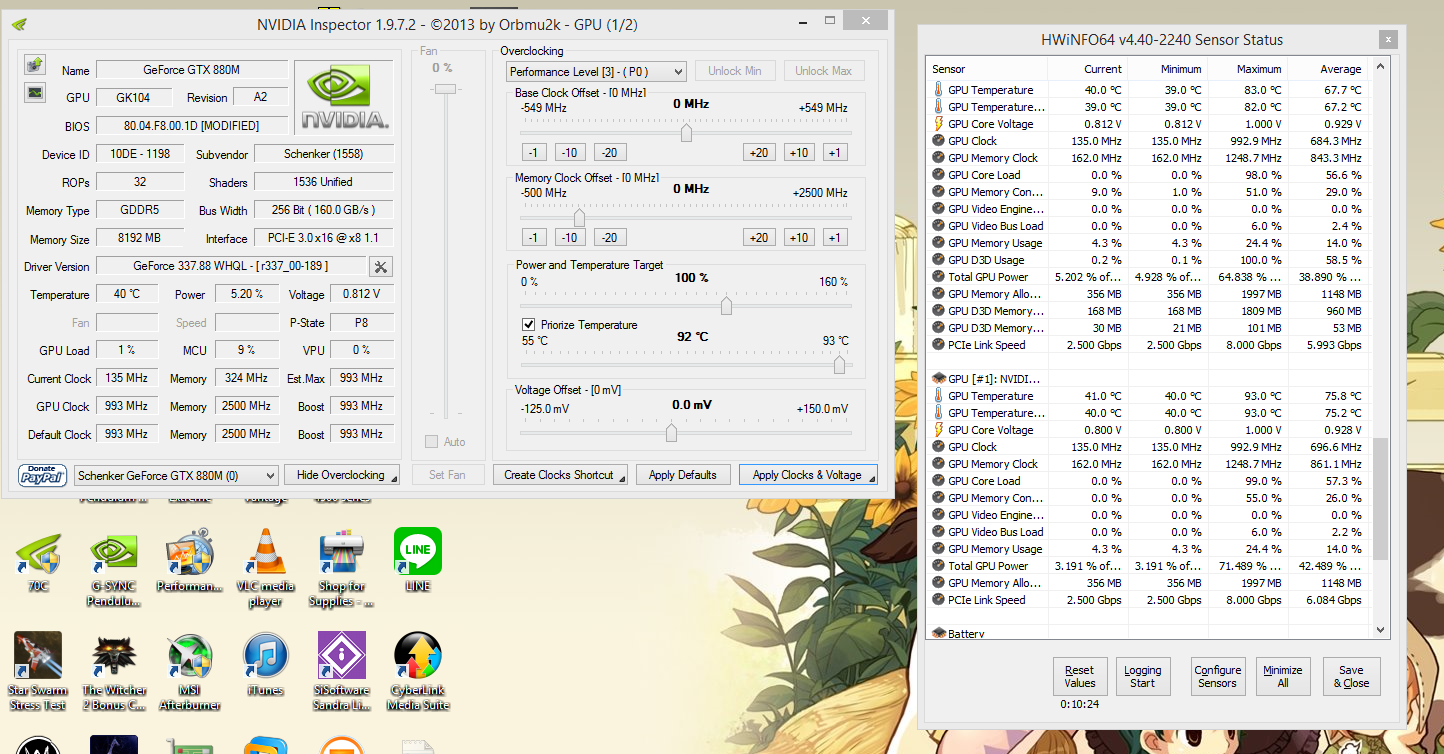Click the Fan speed vertical slider handle
1444x754 pixels.
(x=446, y=88)
